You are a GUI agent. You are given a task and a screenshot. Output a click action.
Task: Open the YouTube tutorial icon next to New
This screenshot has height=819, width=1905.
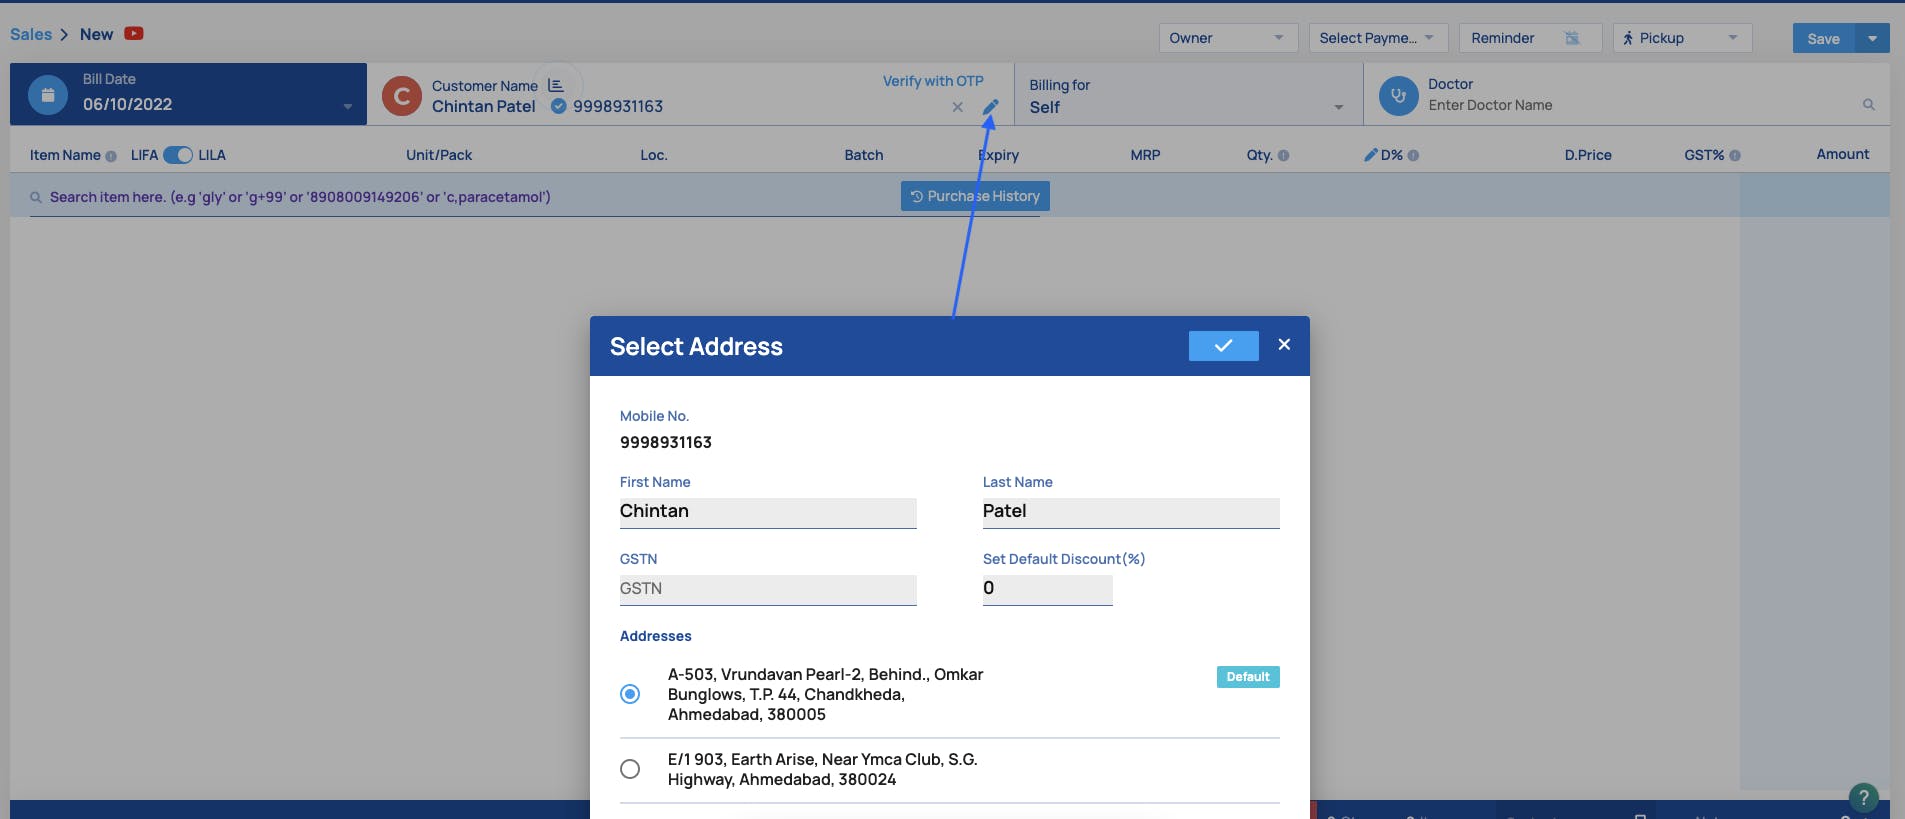134,34
